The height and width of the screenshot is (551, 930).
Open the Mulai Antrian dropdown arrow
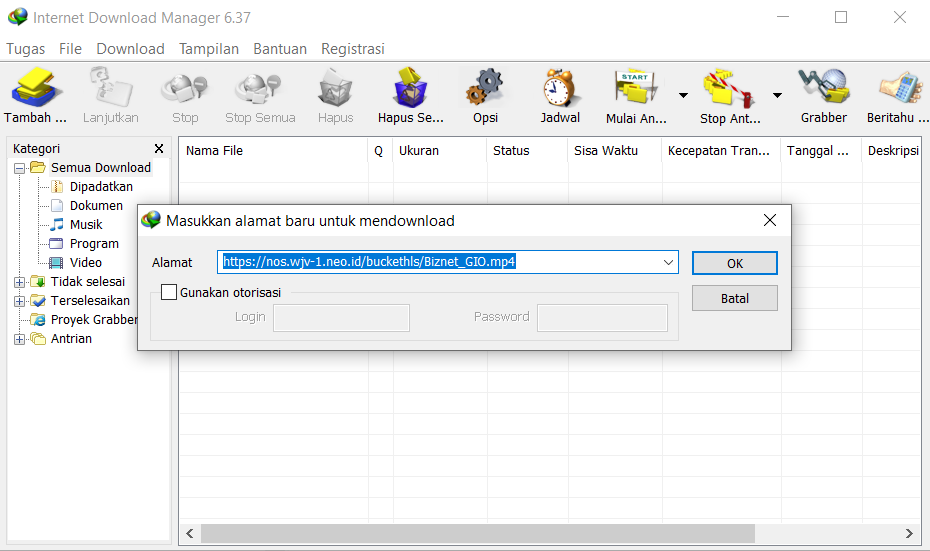[x=683, y=95]
